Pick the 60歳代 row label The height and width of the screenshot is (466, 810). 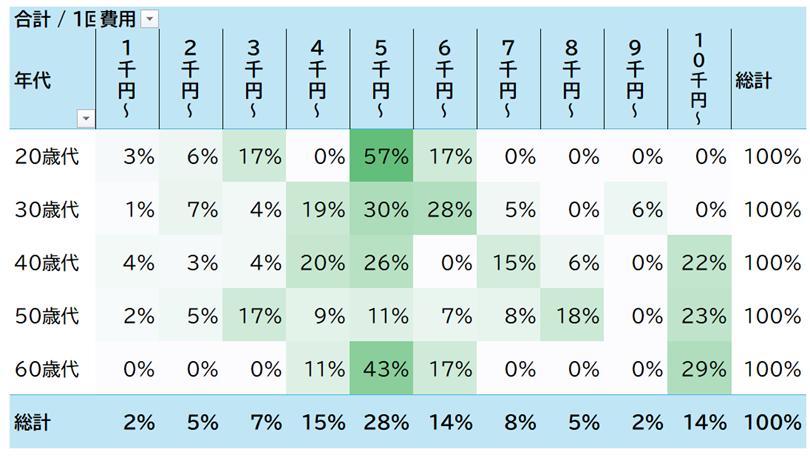[x=47, y=369]
